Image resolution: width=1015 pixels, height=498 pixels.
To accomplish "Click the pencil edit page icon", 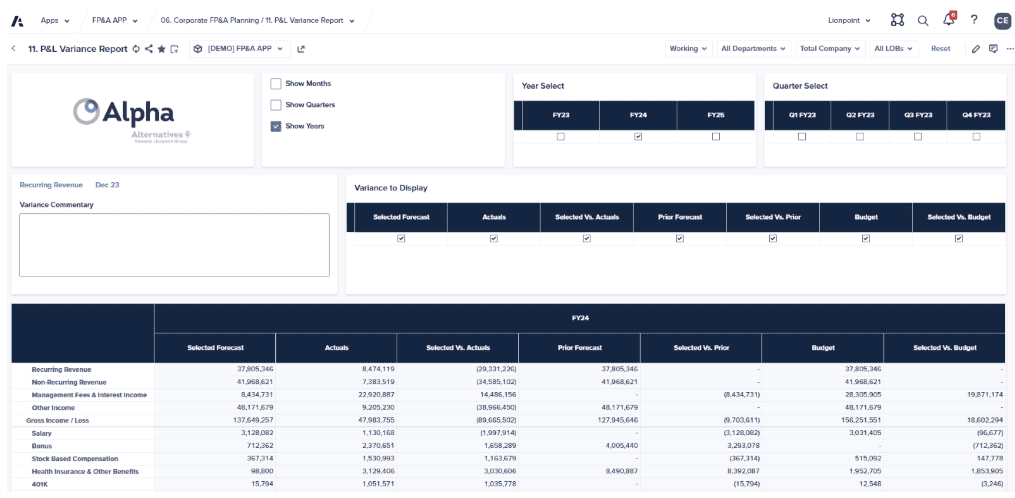I will coord(976,49).
